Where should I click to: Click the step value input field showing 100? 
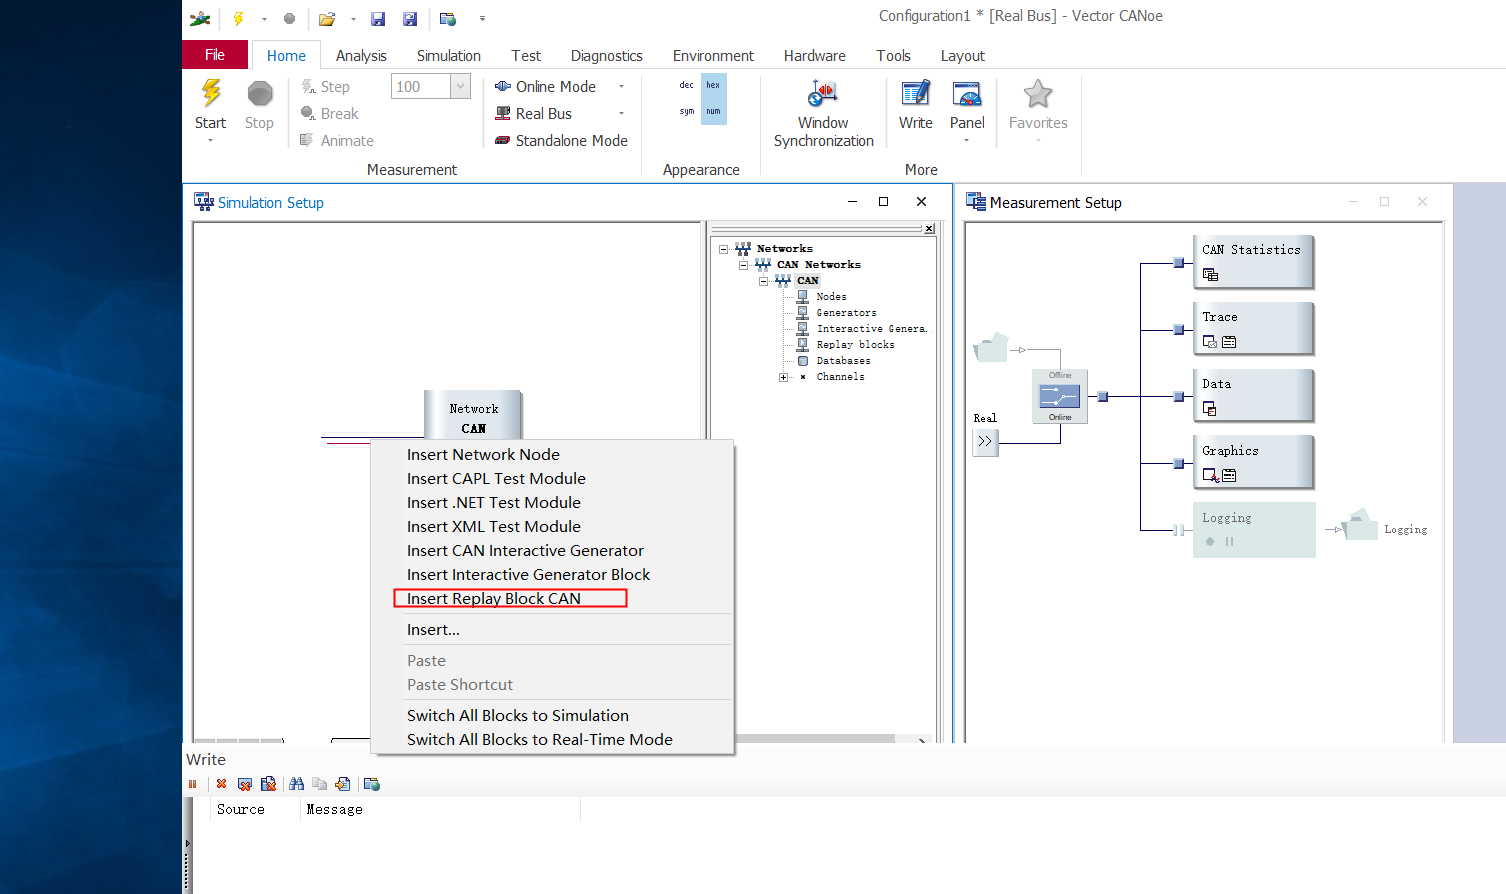point(421,87)
